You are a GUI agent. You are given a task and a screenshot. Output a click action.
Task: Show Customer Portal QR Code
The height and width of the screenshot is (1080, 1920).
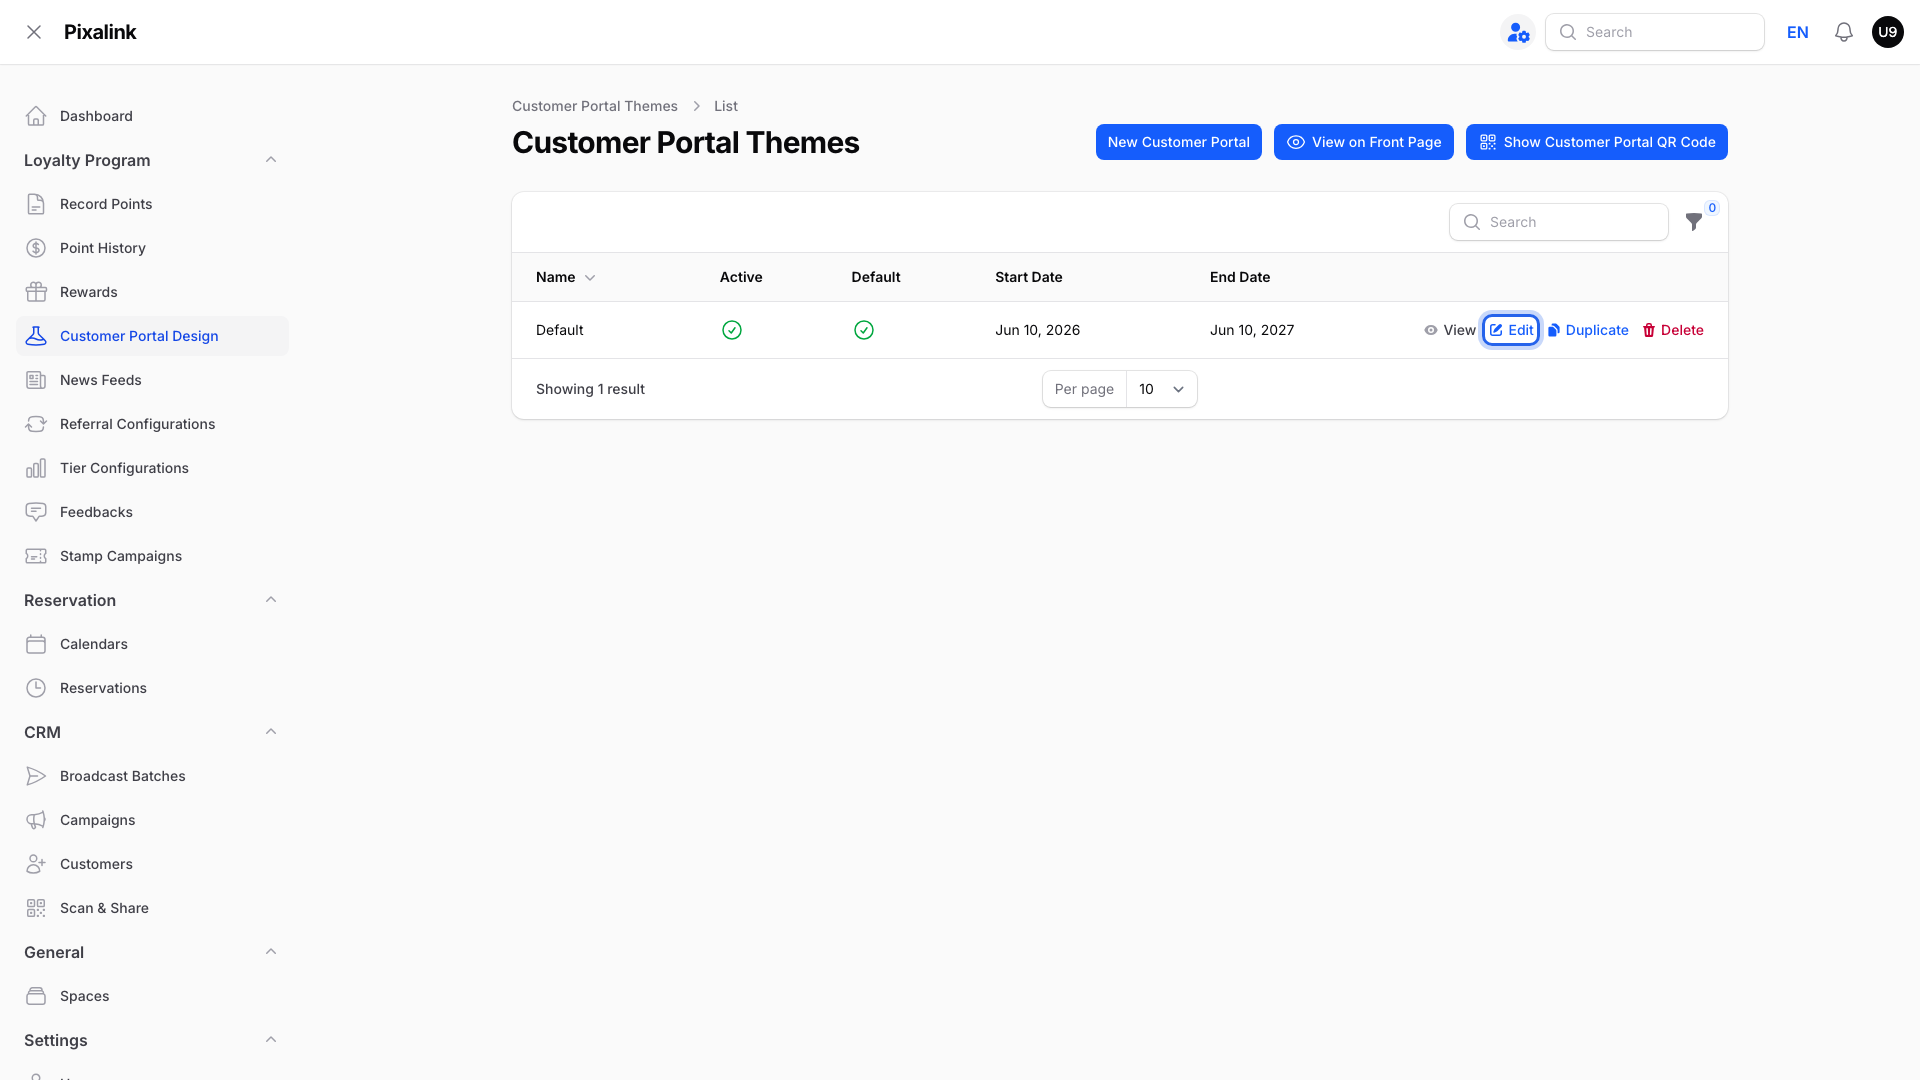point(1596,142)
